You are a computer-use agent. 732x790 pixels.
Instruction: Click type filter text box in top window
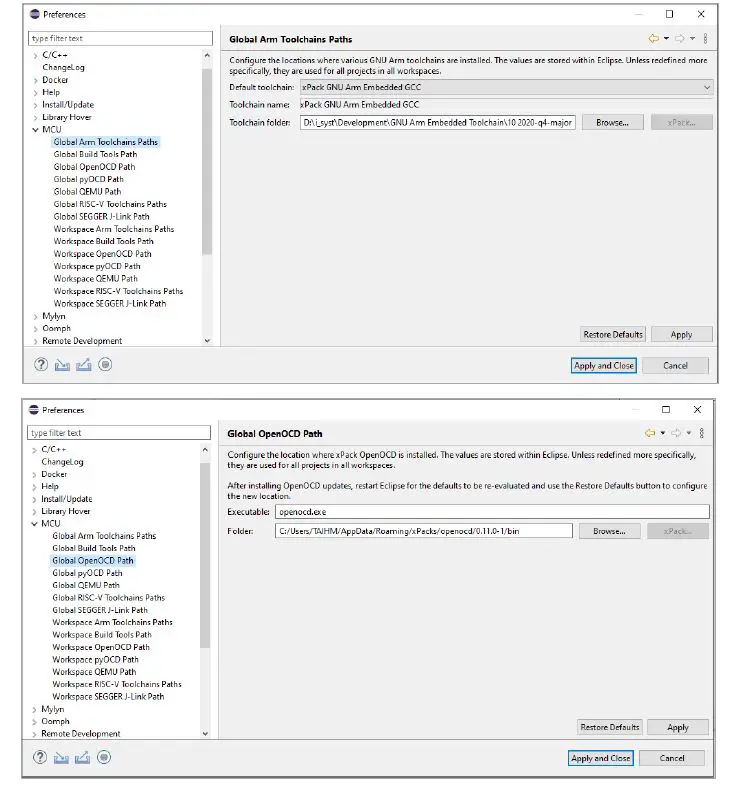tap(120, 38)
